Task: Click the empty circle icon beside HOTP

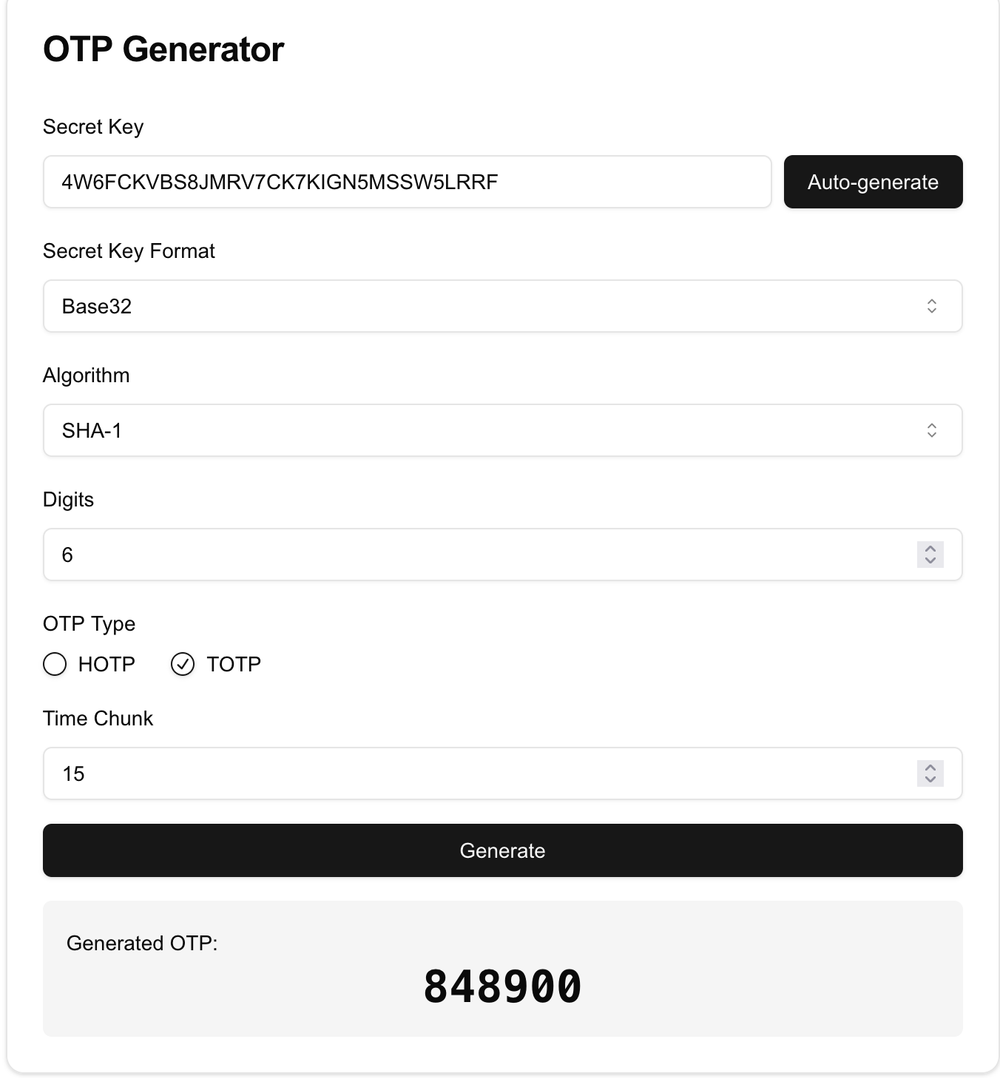Action: click(55, 664)
